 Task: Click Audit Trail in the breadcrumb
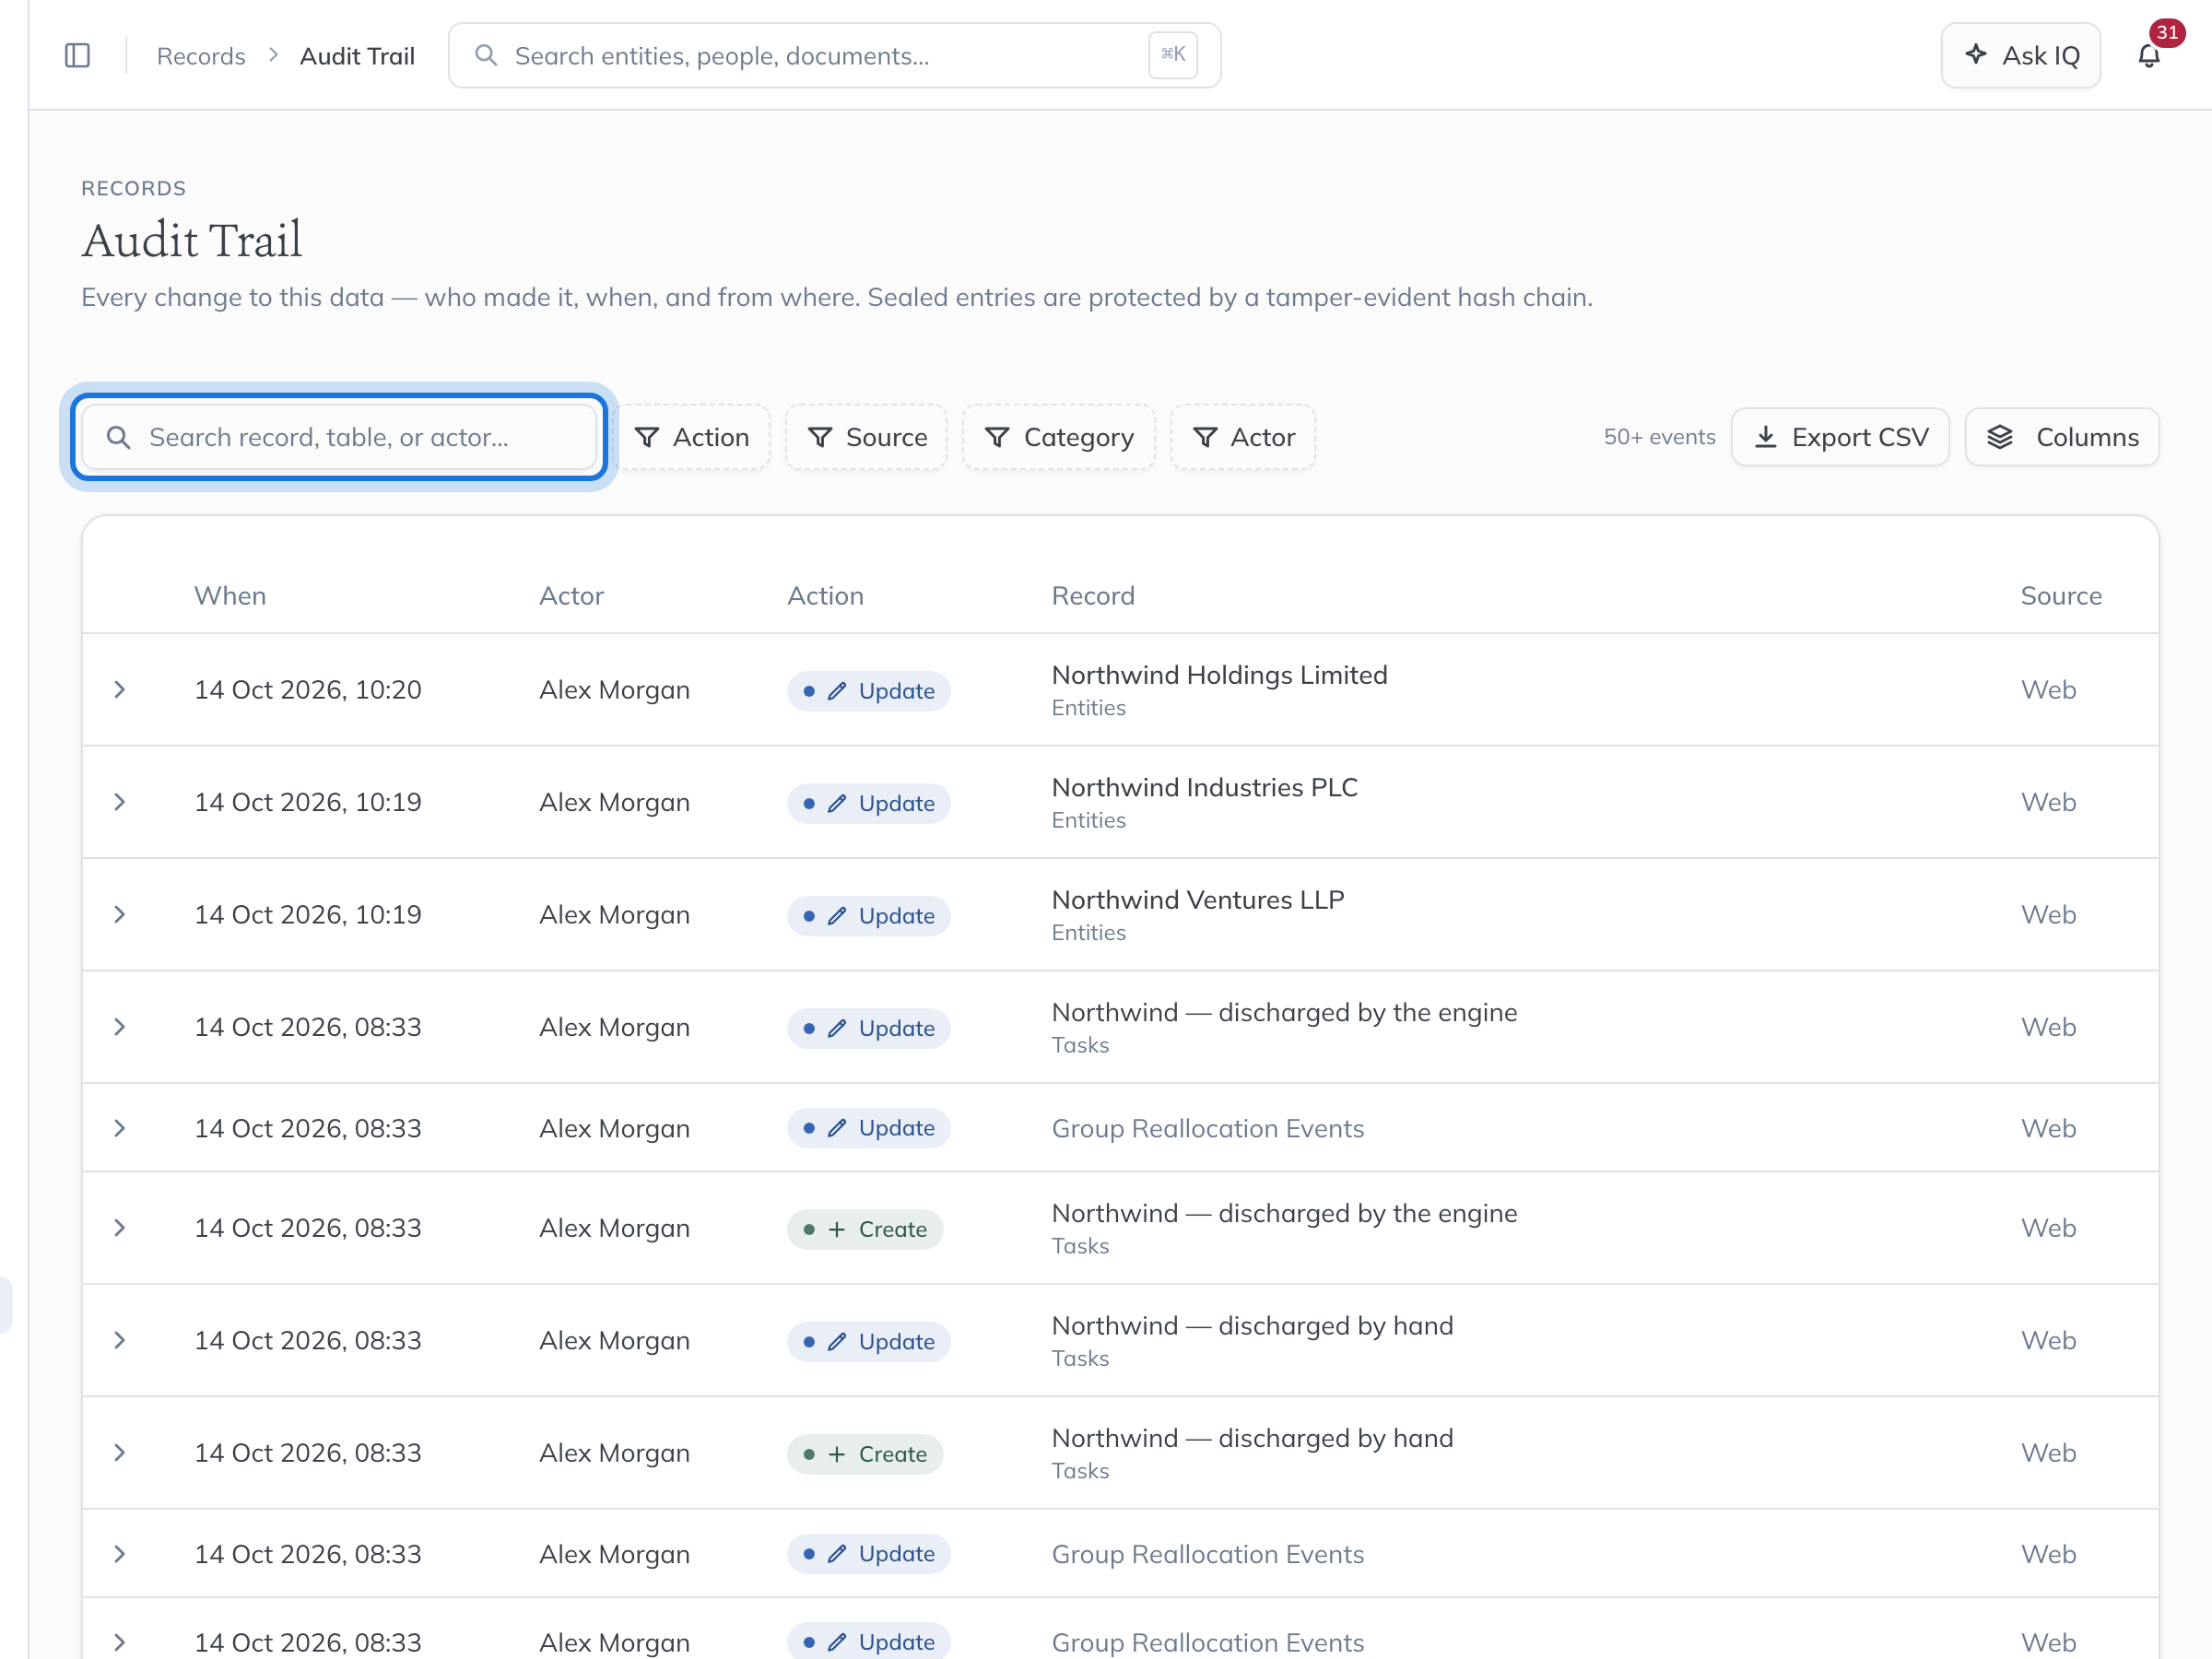point(357,56)
